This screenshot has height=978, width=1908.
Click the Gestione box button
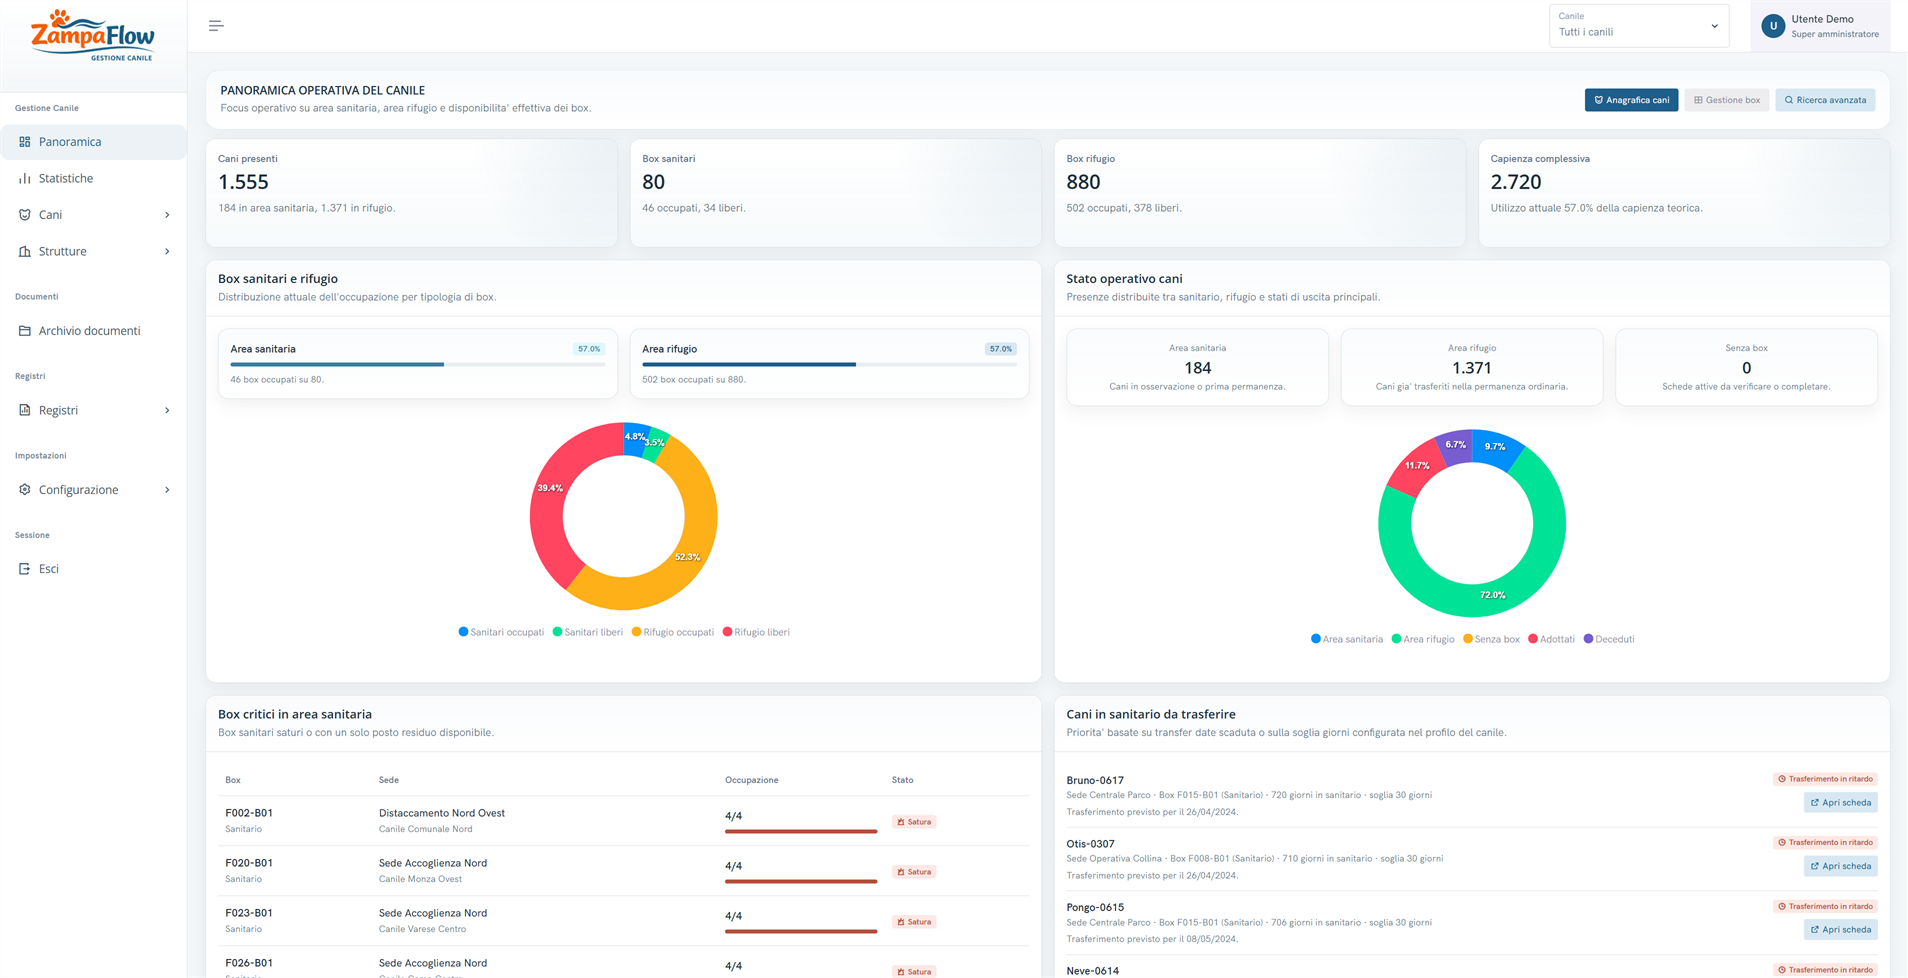tap(1727, 100)
